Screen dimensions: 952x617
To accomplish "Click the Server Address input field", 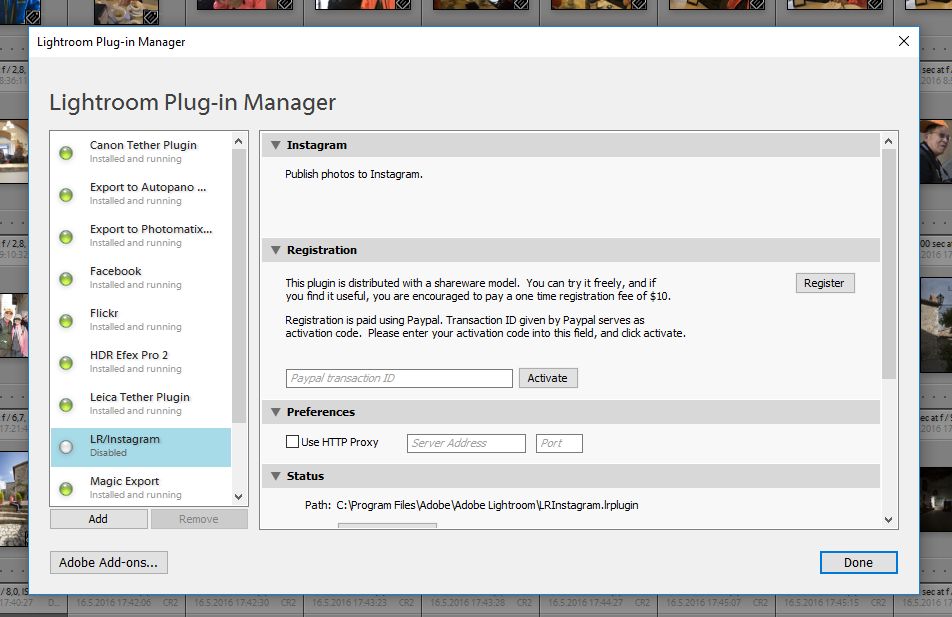I will tap(465, 443).
